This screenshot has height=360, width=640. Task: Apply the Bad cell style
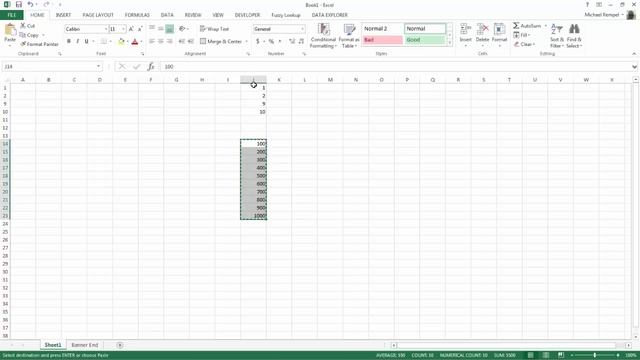click(382, 40)
